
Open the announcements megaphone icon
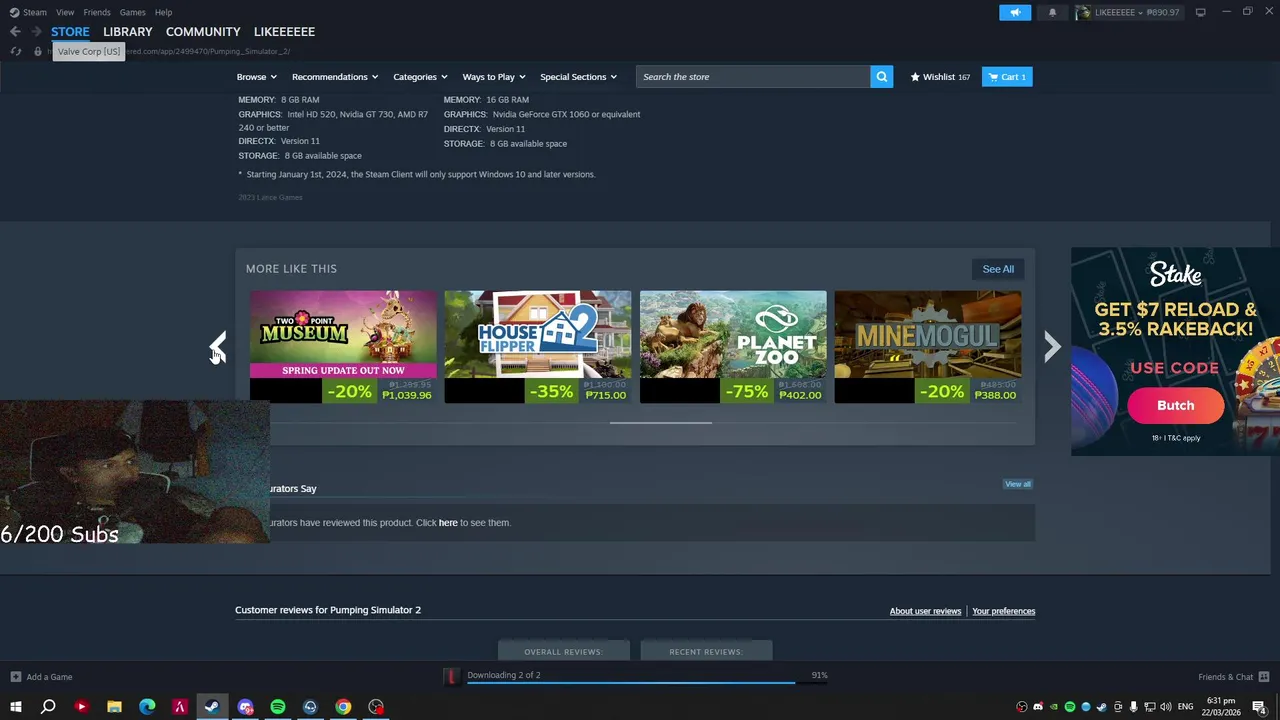click(x=1015, y=12)
